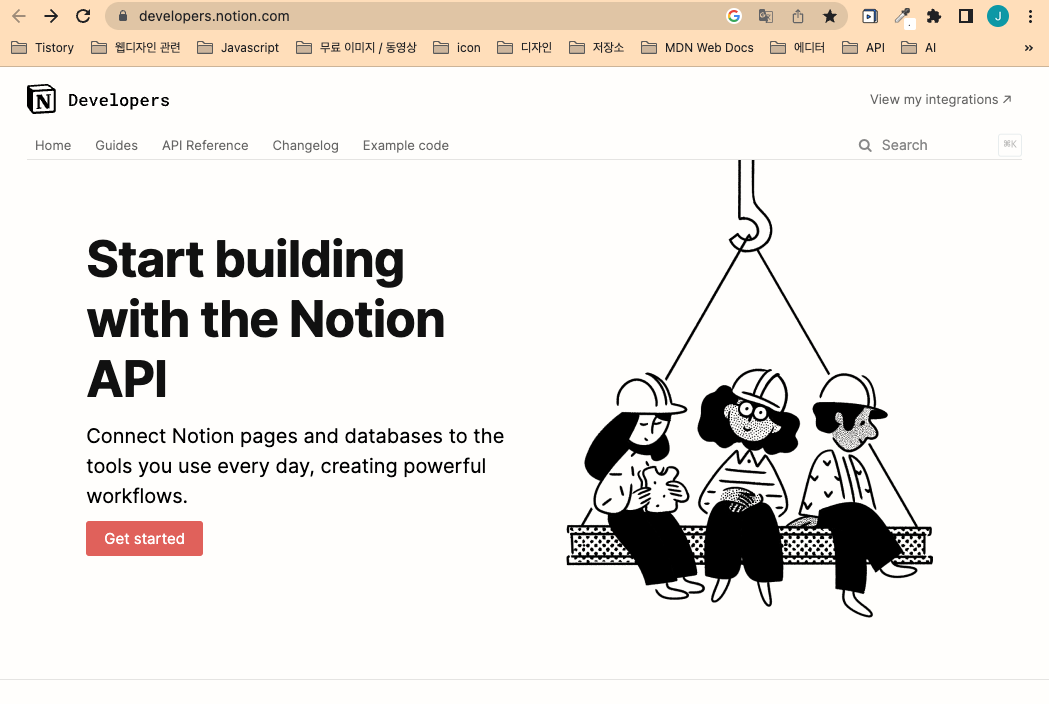Image resolution: width=1049 pixels, height=704 pixels.
Task: Click the ⌘K search shortcut badge
Action: [1010, 145]
